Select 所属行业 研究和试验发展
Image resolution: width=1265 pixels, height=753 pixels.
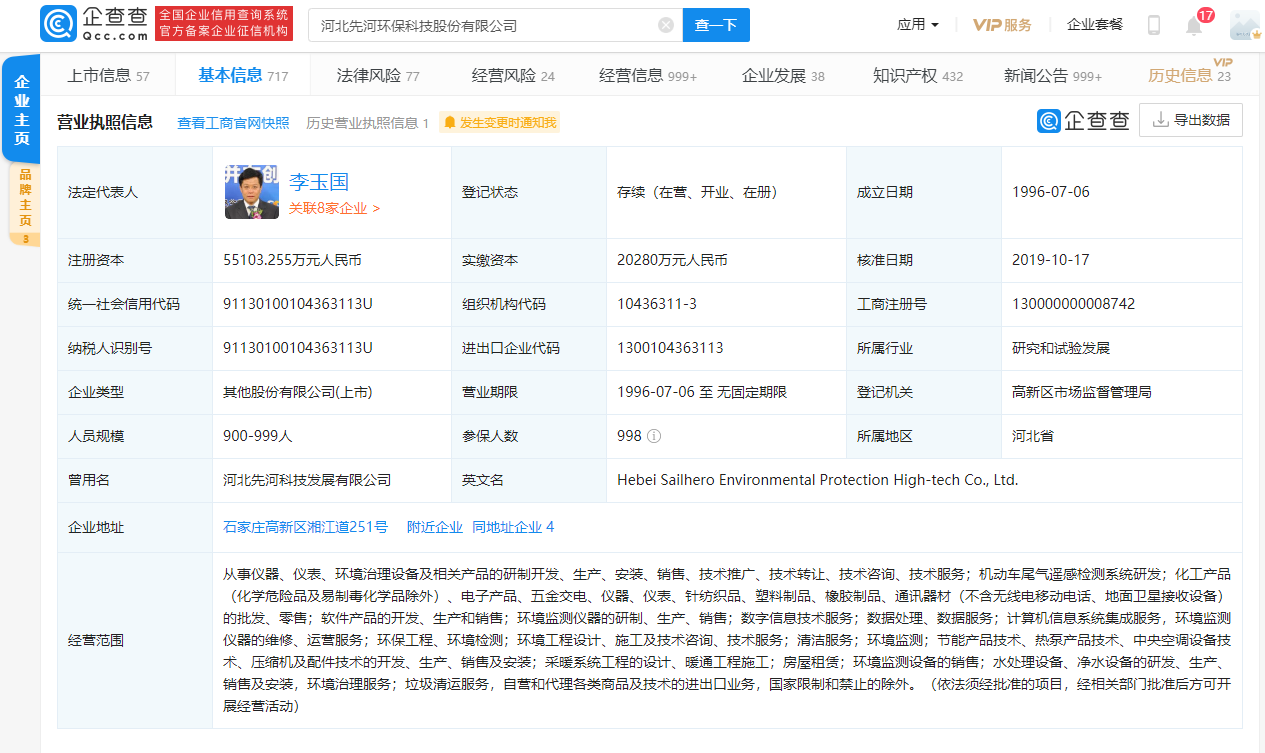coord(1061,348)
